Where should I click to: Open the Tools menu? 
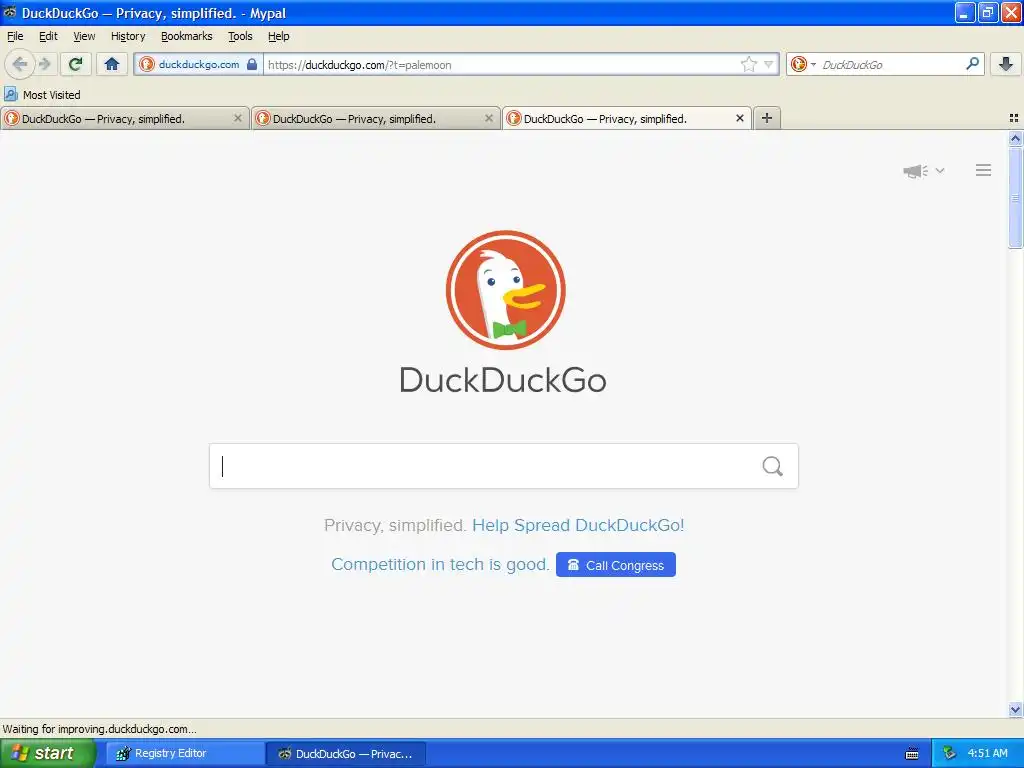tap(240, 36)
